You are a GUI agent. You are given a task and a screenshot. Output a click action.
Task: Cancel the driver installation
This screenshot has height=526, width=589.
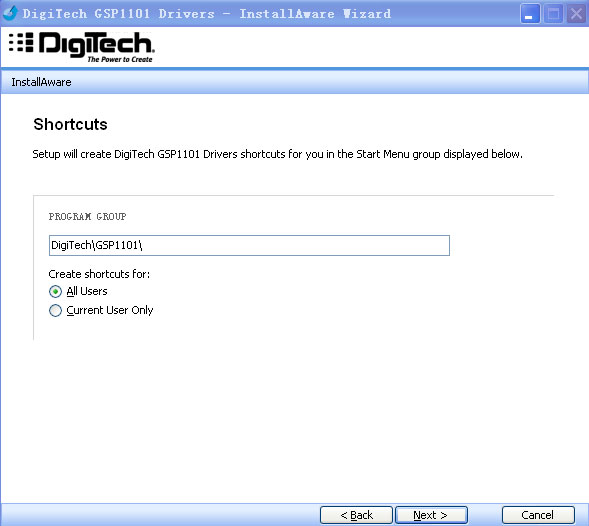tap(538, 515)
